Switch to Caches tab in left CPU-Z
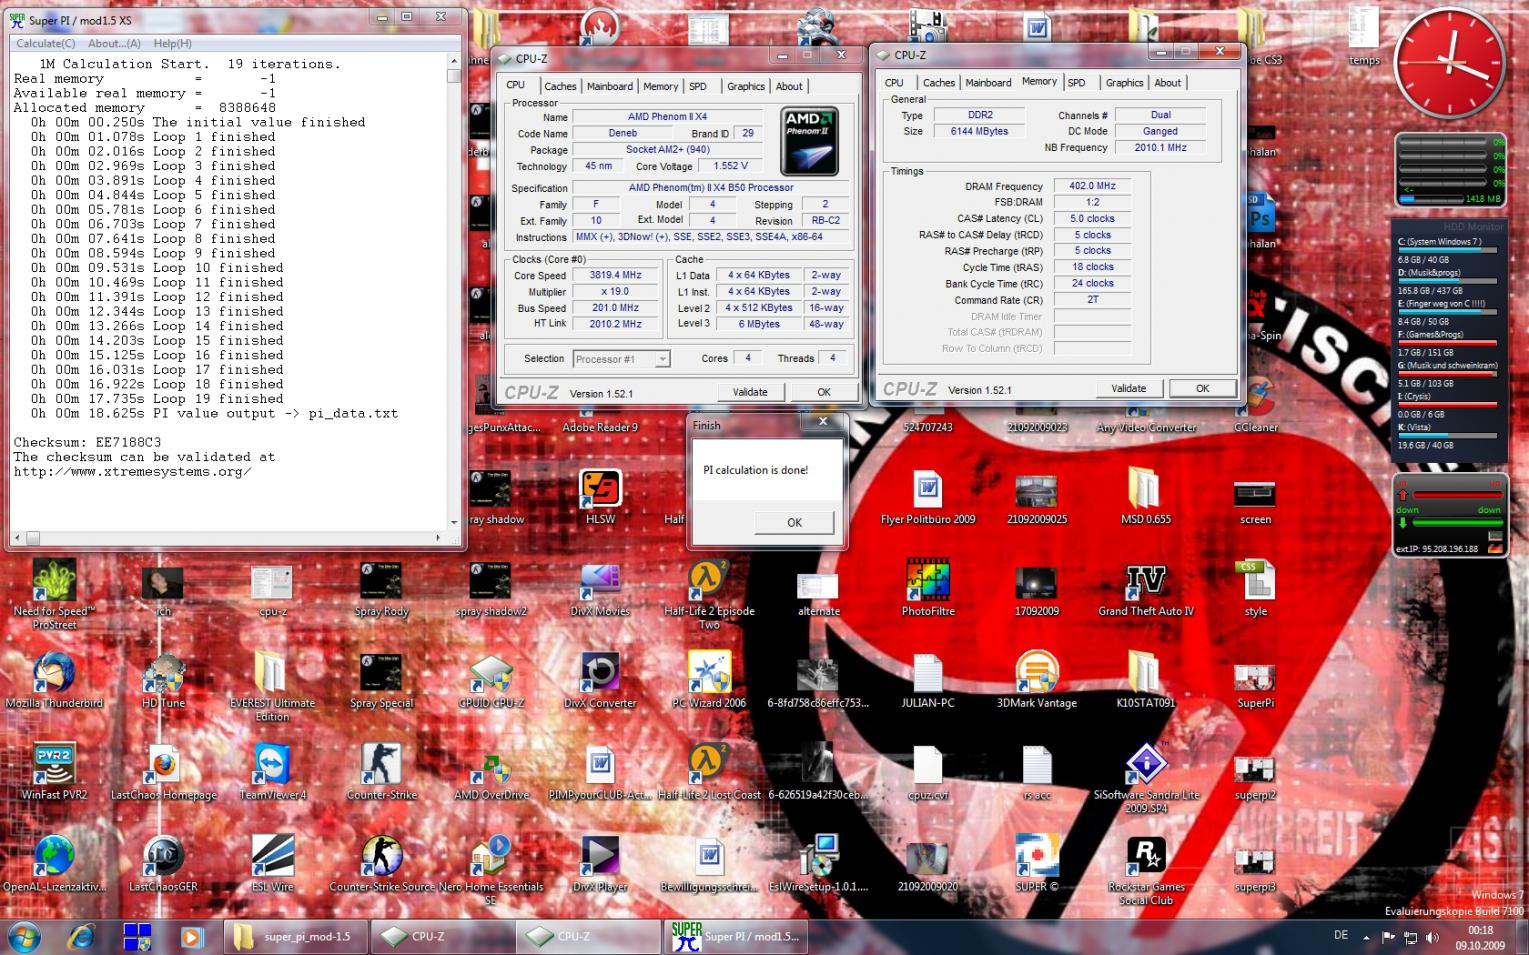Viewport: 1529px width, 955px height. [559, 86]
